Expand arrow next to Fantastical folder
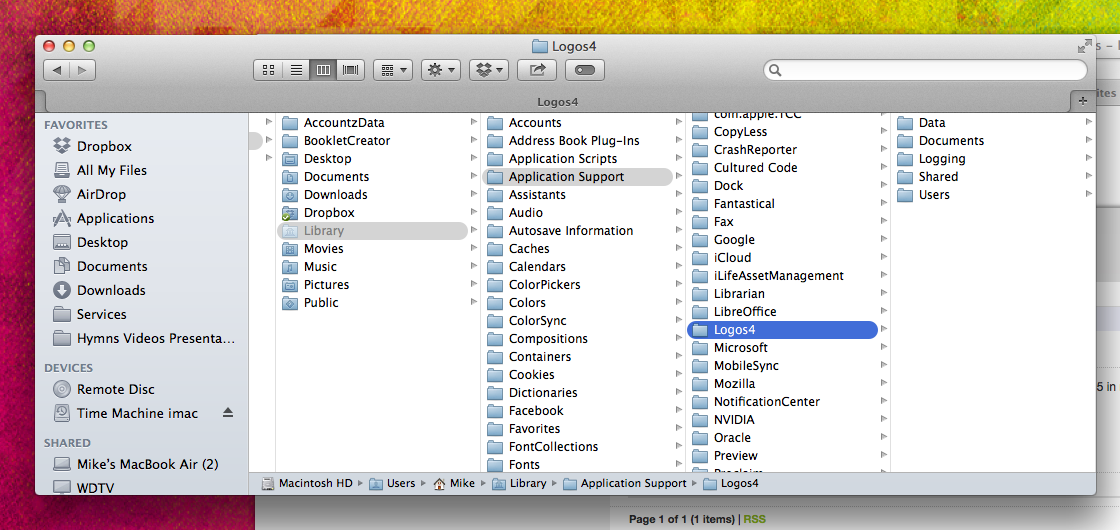Image resolution: width=1120 pixels, height=530 pixels. (x=884, y=204)
